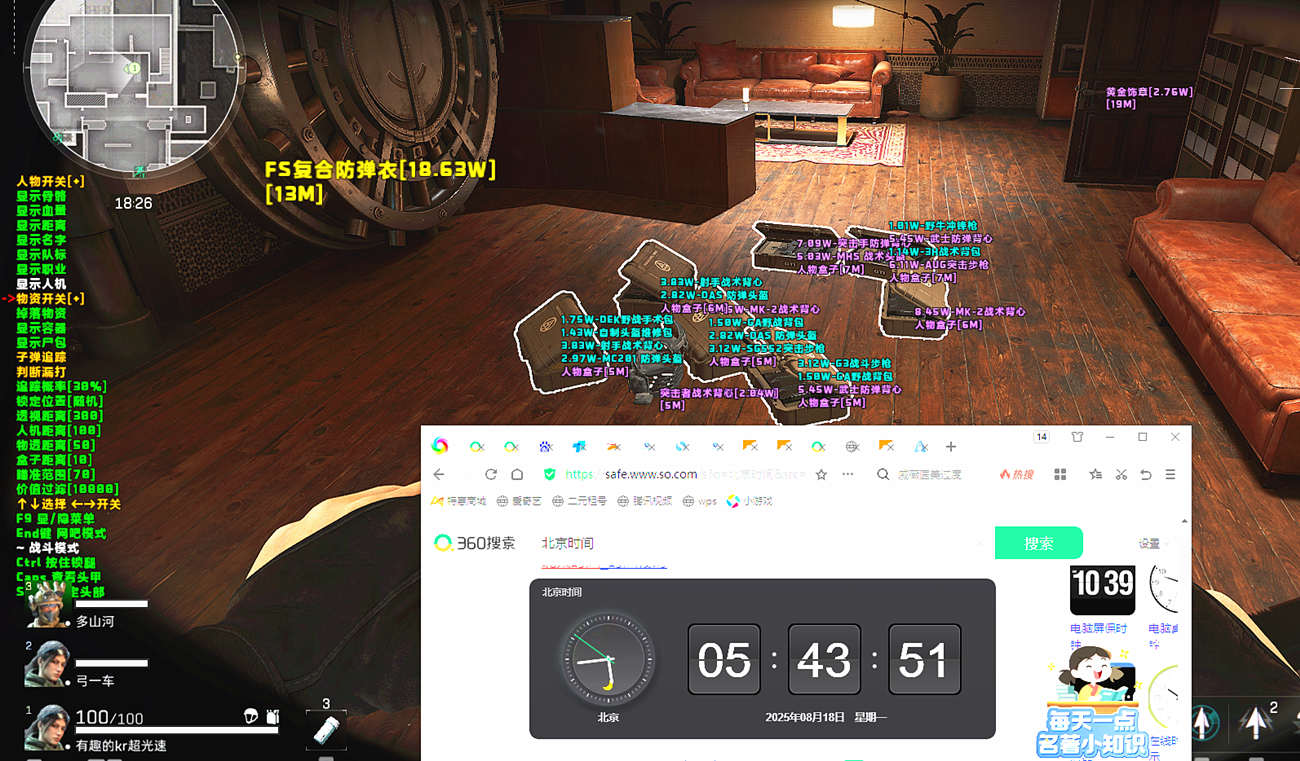The height and width of the screenshot is (761, 1300).
Task: Click the analog Beijing clock face
Action: (x=607, y=659)
